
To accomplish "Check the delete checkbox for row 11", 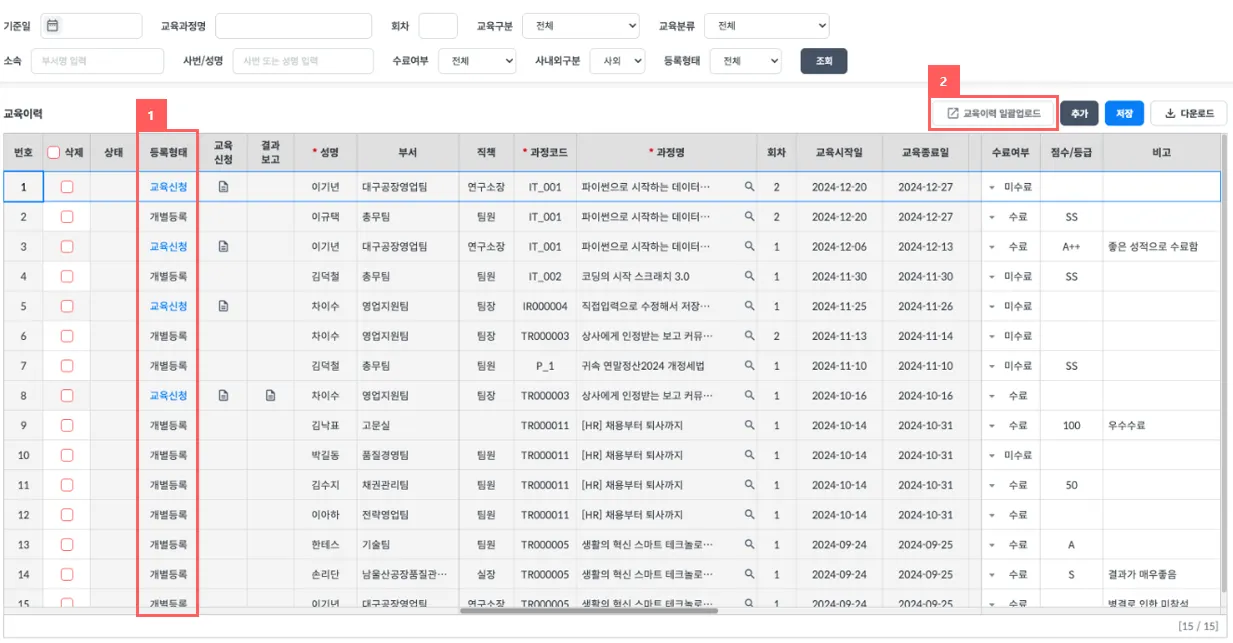I will tap(67, 485).
